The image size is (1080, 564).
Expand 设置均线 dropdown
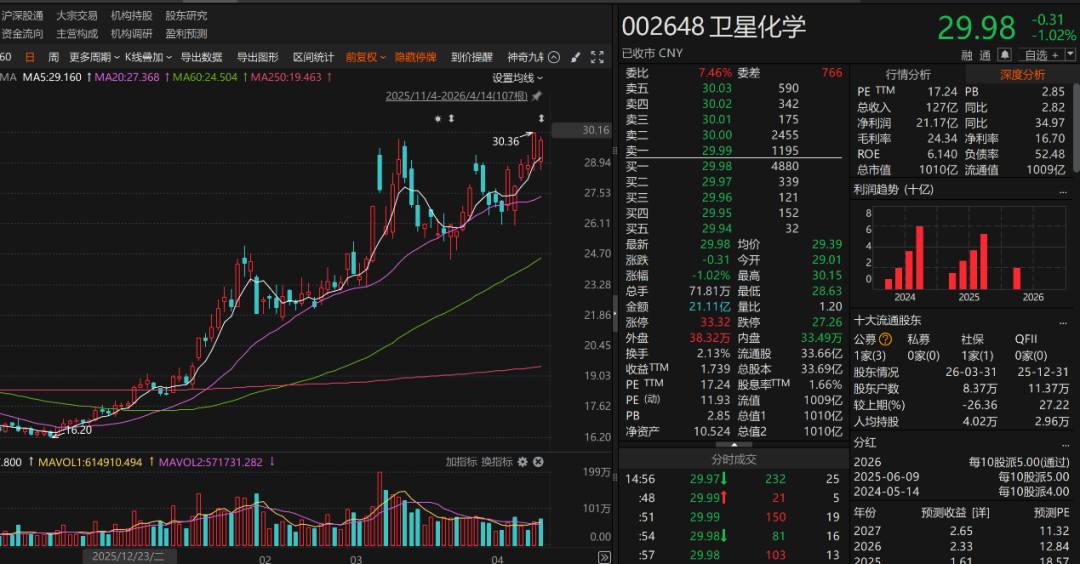(517, 78)
